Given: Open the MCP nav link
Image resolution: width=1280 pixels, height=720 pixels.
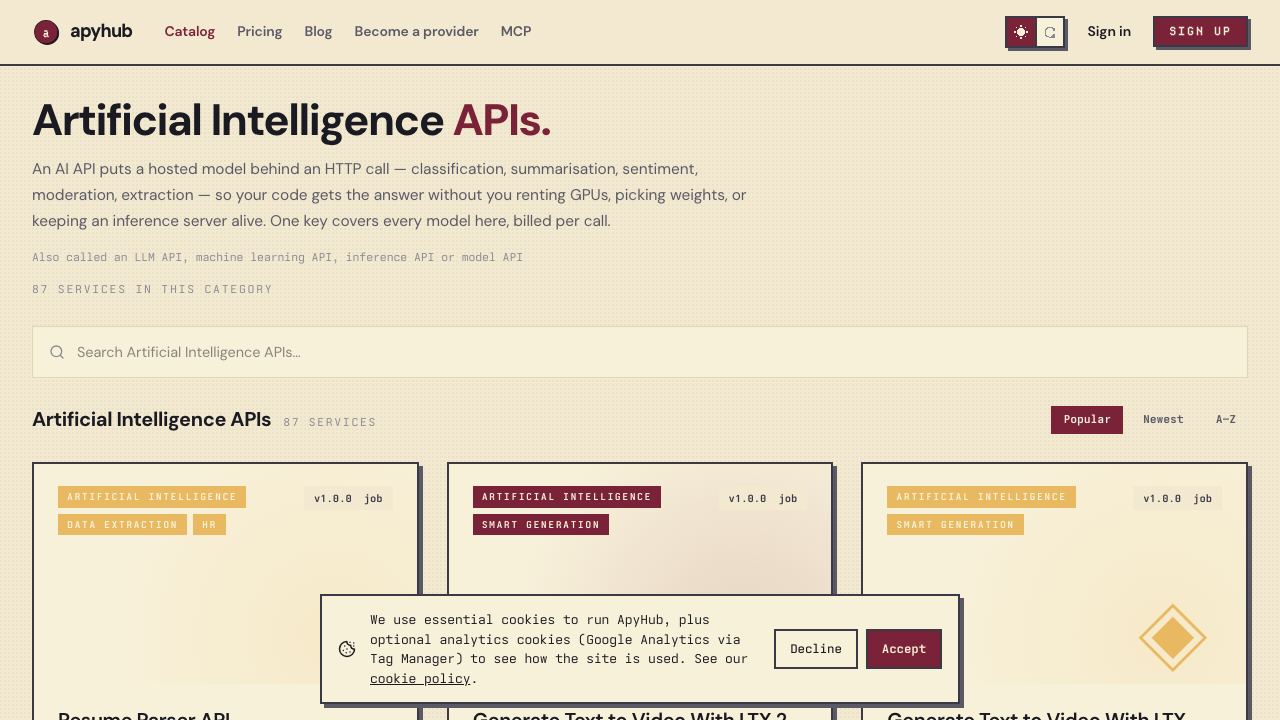Looking at the screenshot, I should coord(516,31).
